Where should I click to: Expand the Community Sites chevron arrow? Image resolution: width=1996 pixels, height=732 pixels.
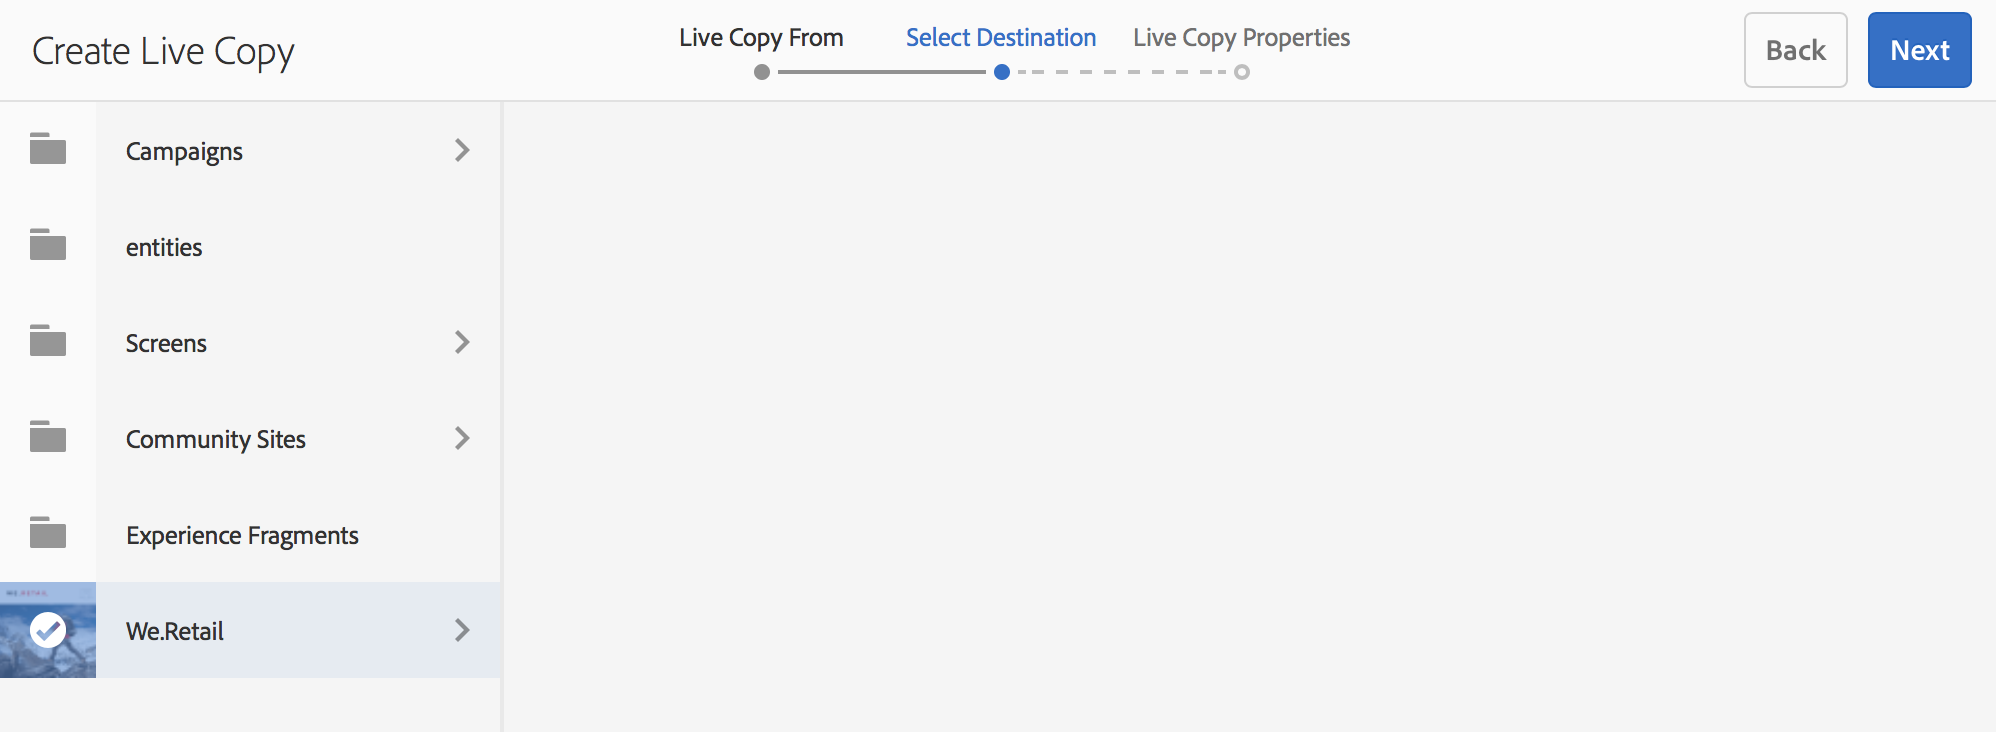462,438
